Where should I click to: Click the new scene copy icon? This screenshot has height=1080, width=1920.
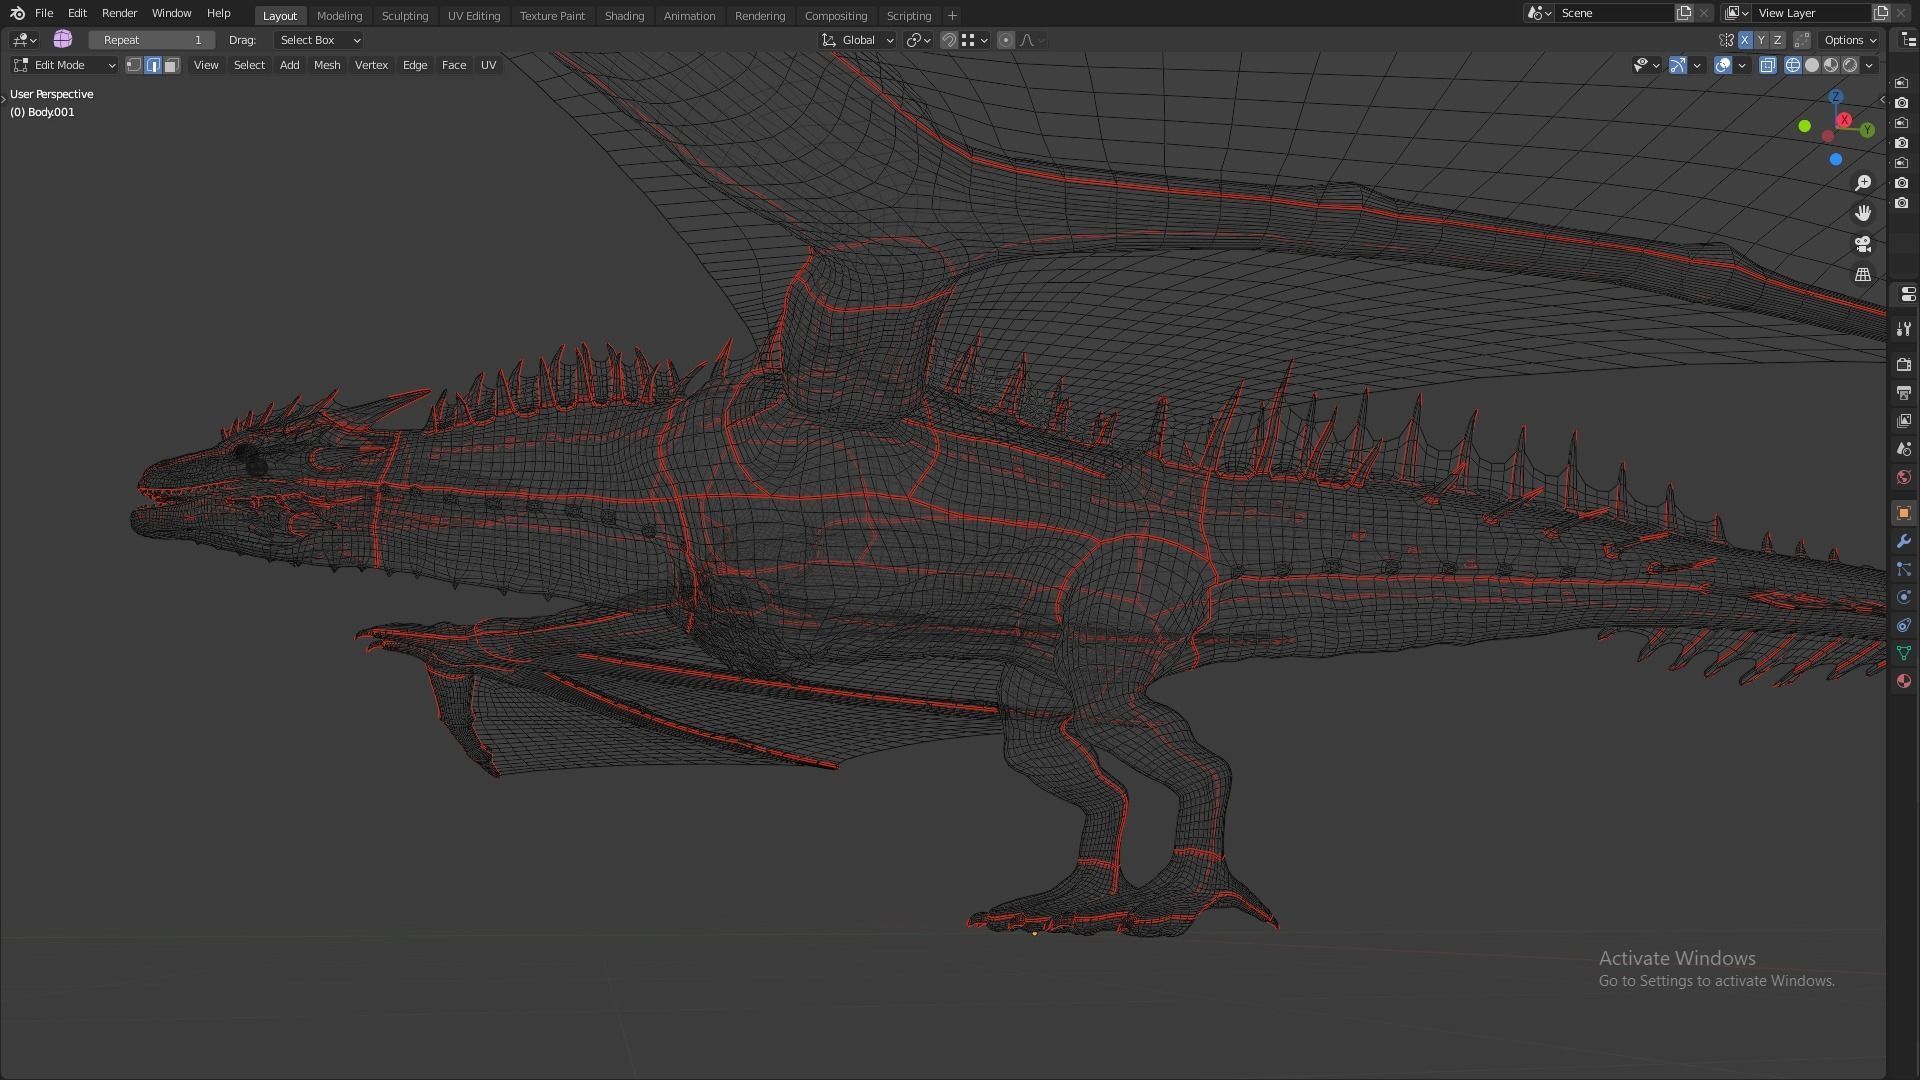point(1684,13)
